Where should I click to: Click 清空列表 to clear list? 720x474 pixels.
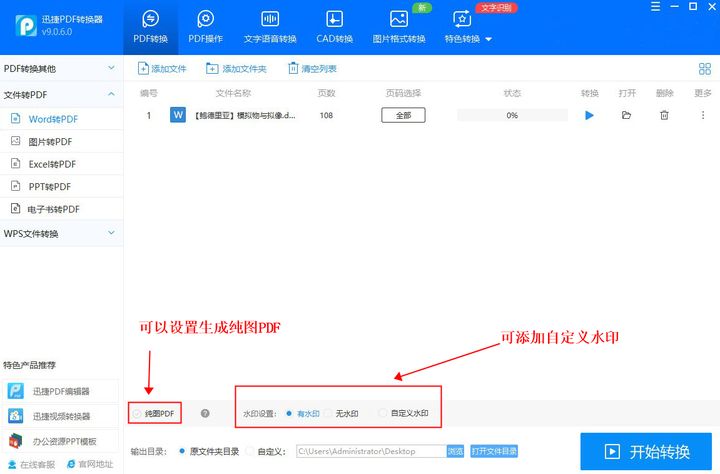click(312, 68)
